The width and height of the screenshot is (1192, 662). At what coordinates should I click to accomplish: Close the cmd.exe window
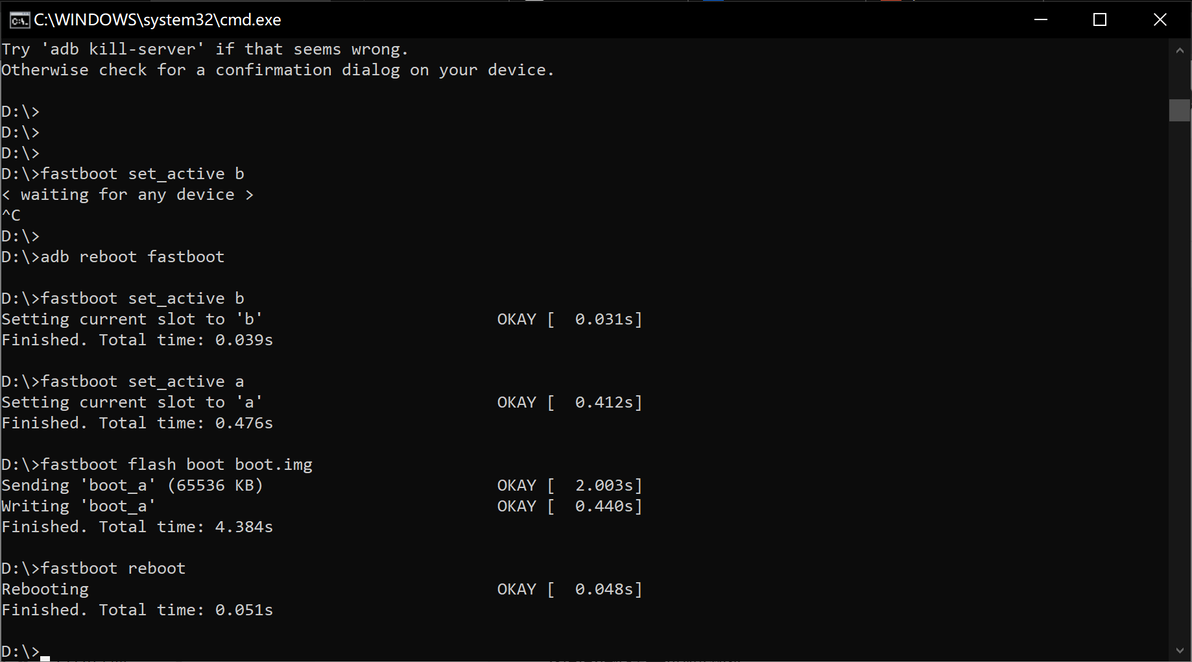(1160, 19)
